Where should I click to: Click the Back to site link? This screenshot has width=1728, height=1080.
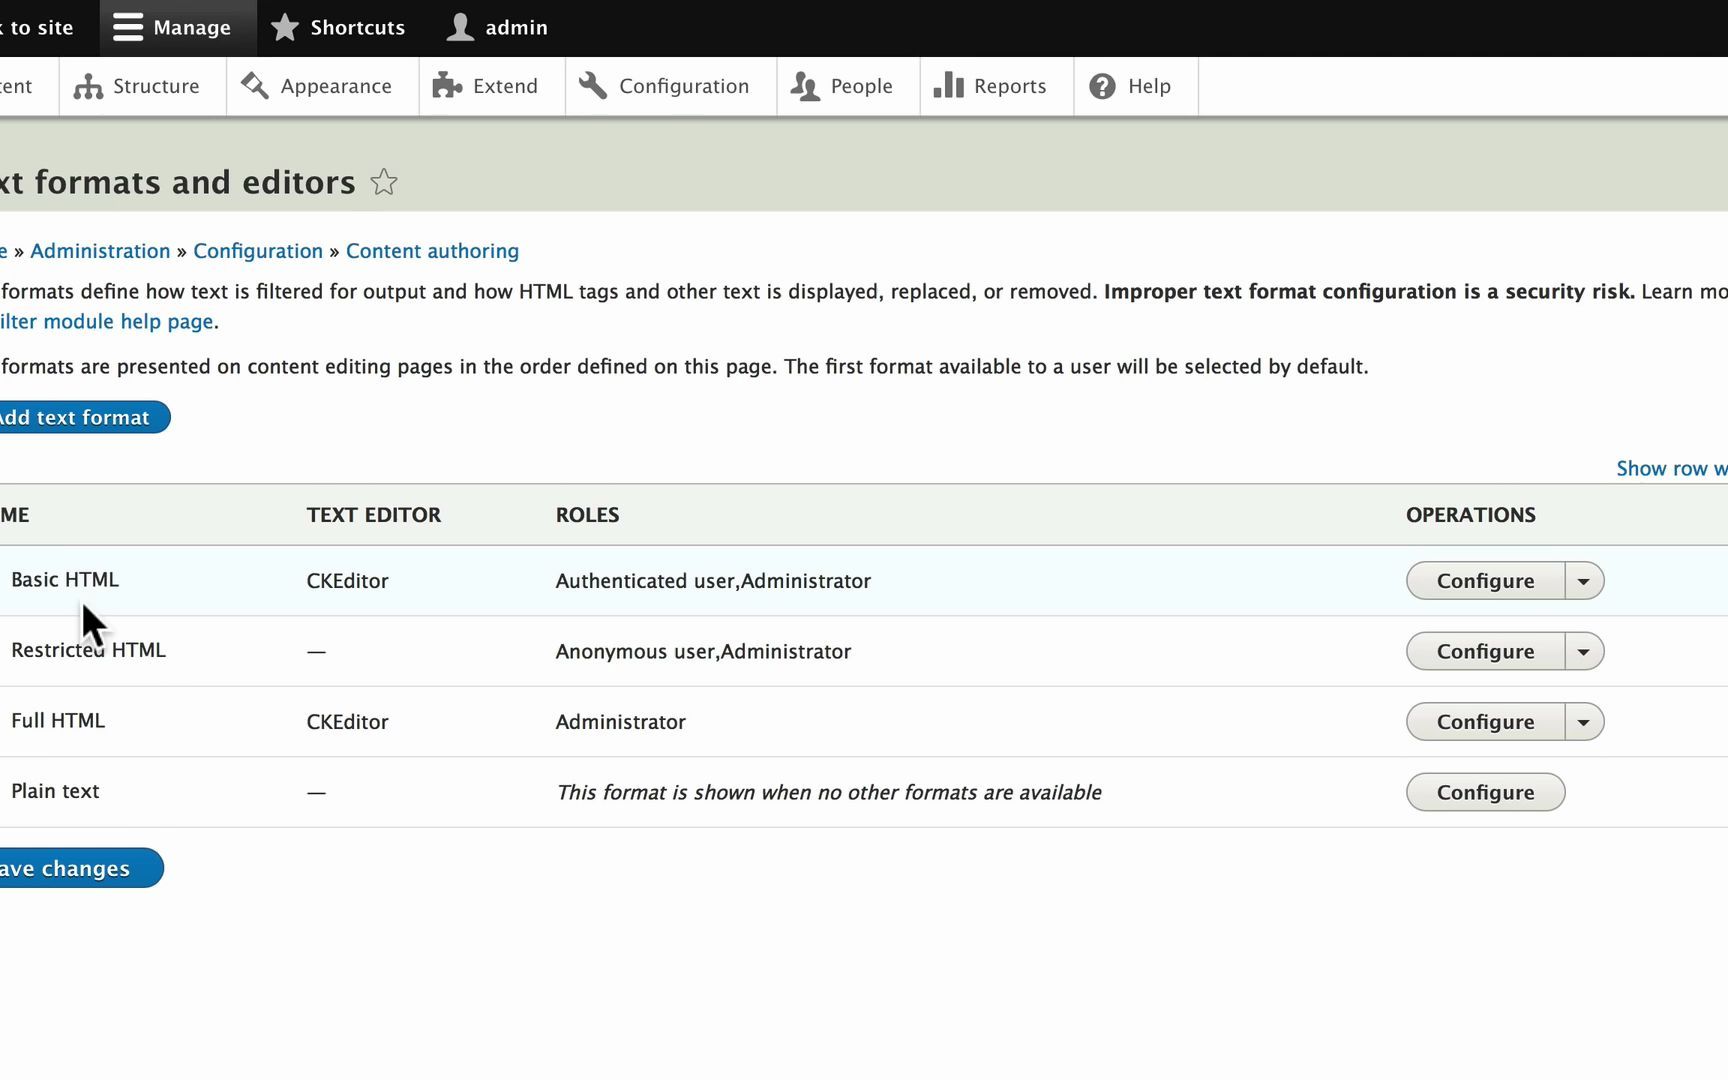pyautogui.click(x=37, y=28)
